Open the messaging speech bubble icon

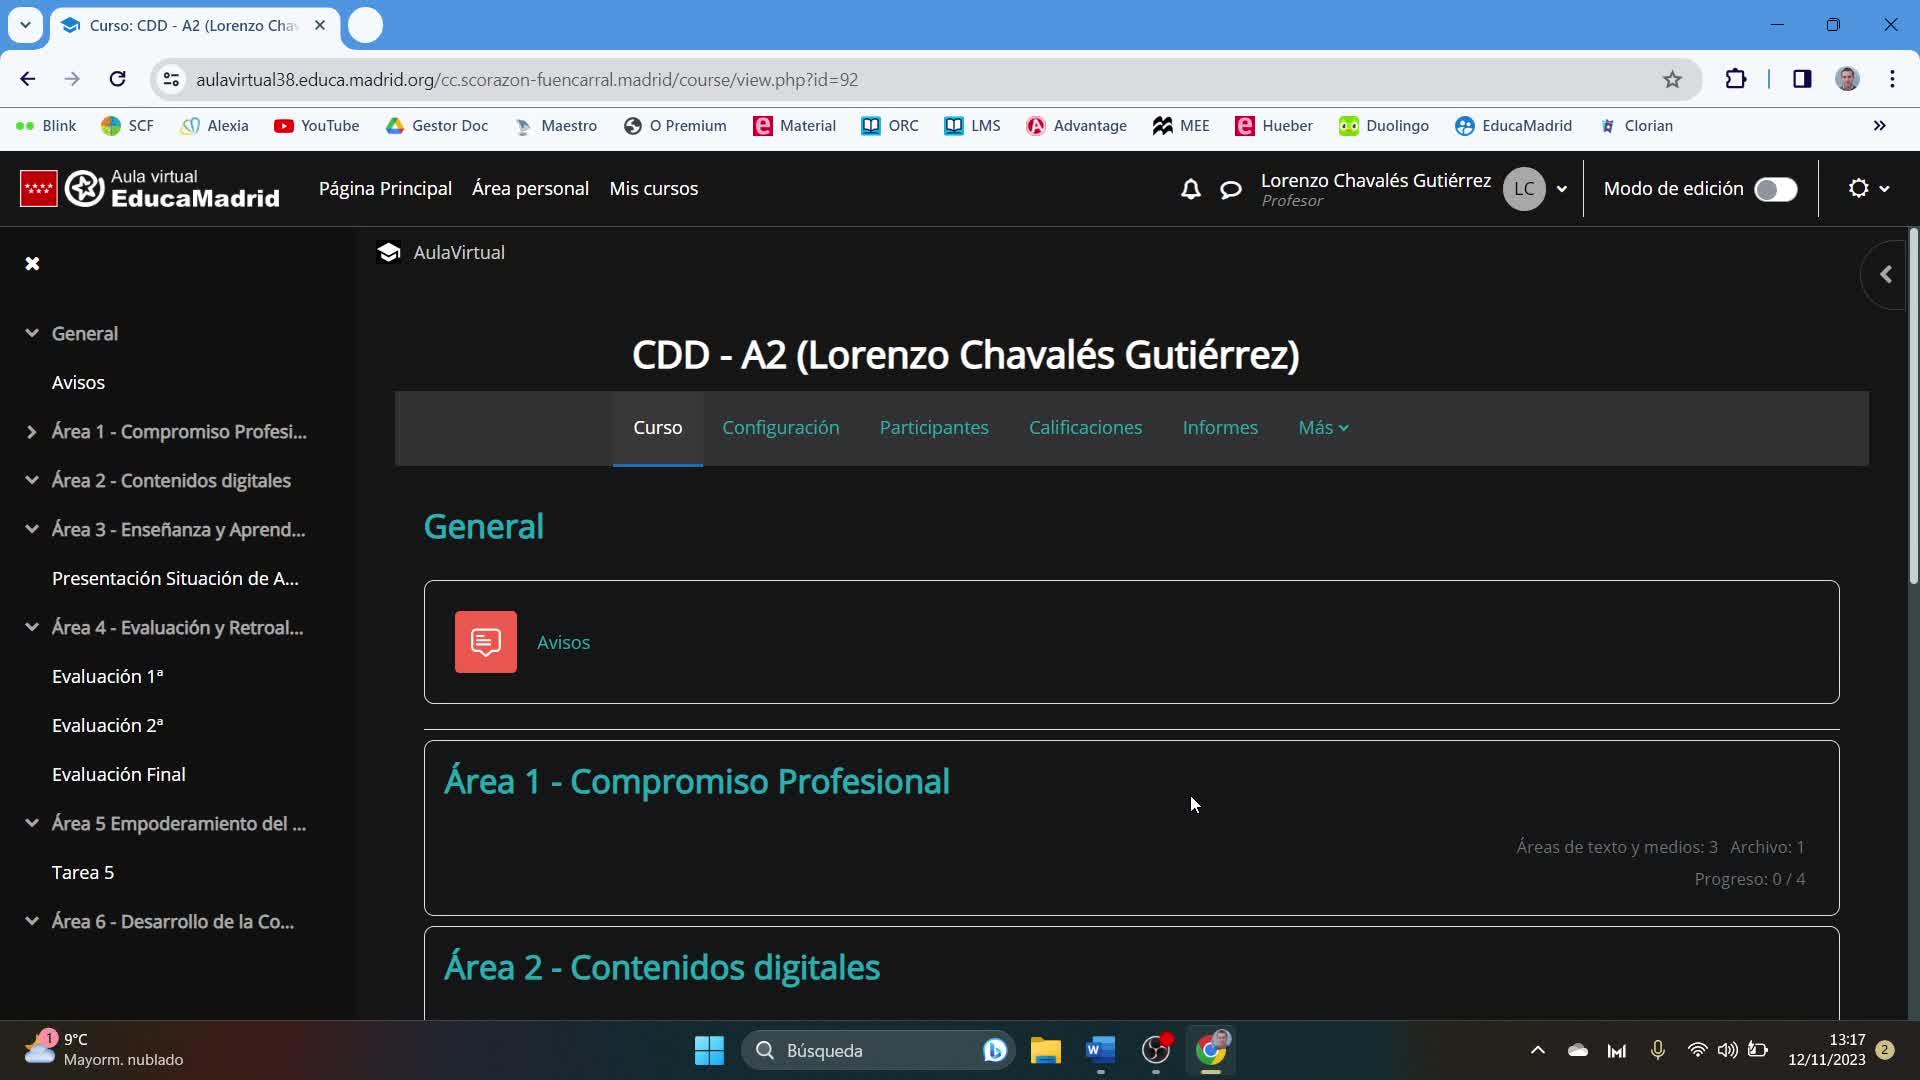click(1231, 189)
